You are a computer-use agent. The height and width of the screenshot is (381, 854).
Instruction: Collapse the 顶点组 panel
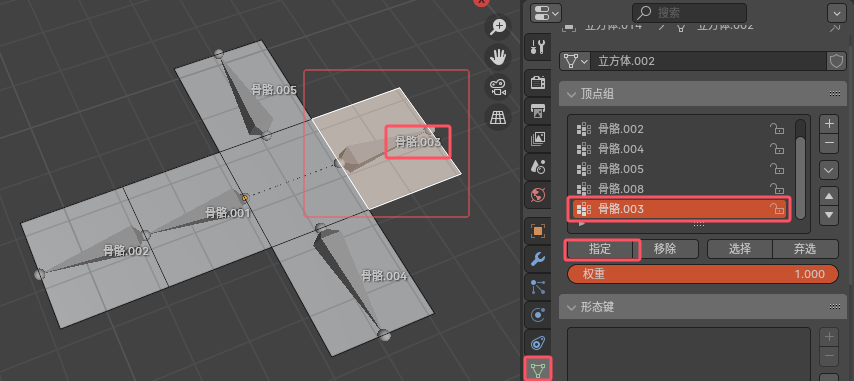click(571, 94)
